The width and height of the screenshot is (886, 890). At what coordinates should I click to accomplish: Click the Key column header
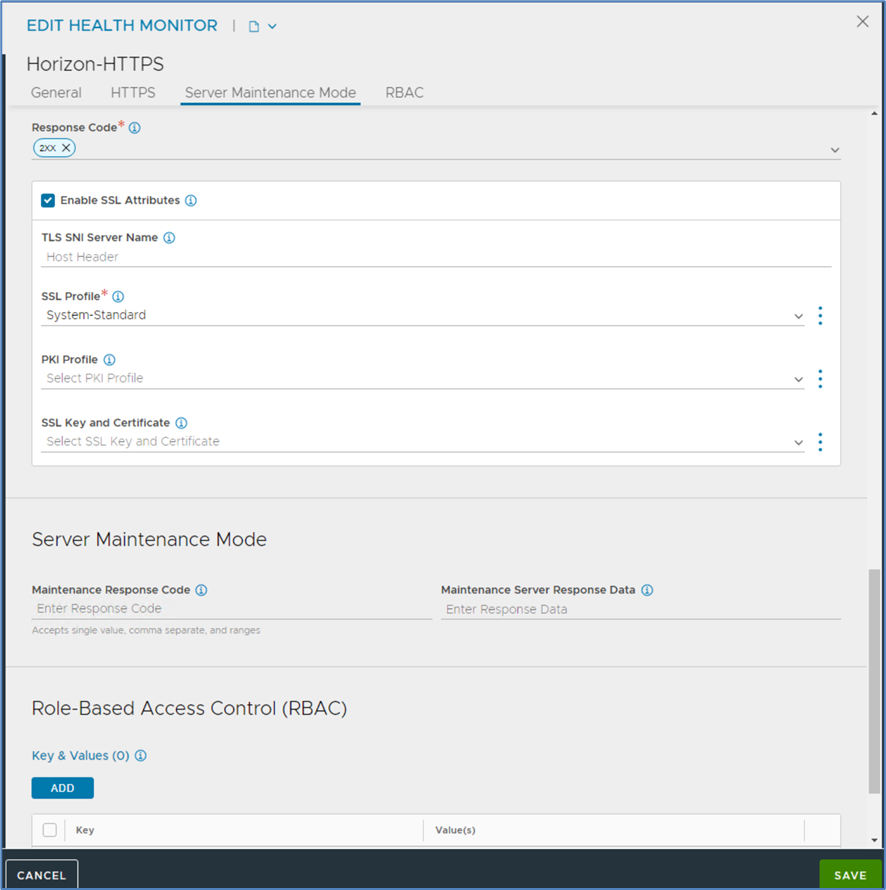[x=85, y=830]
